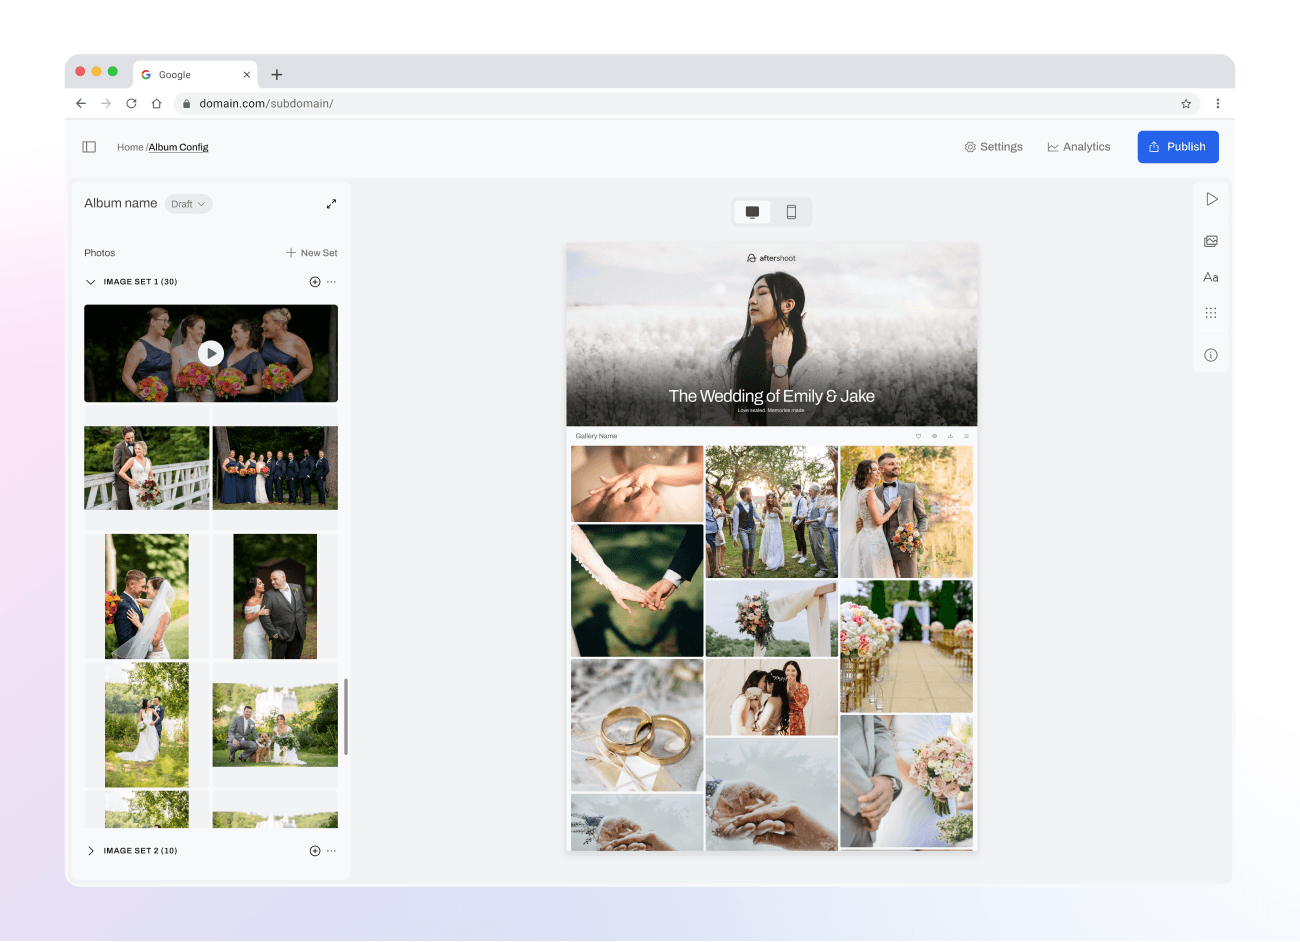Collapse Image Set 1
The height and width of the screenshot is (942, 1300).
coord(91,281)
